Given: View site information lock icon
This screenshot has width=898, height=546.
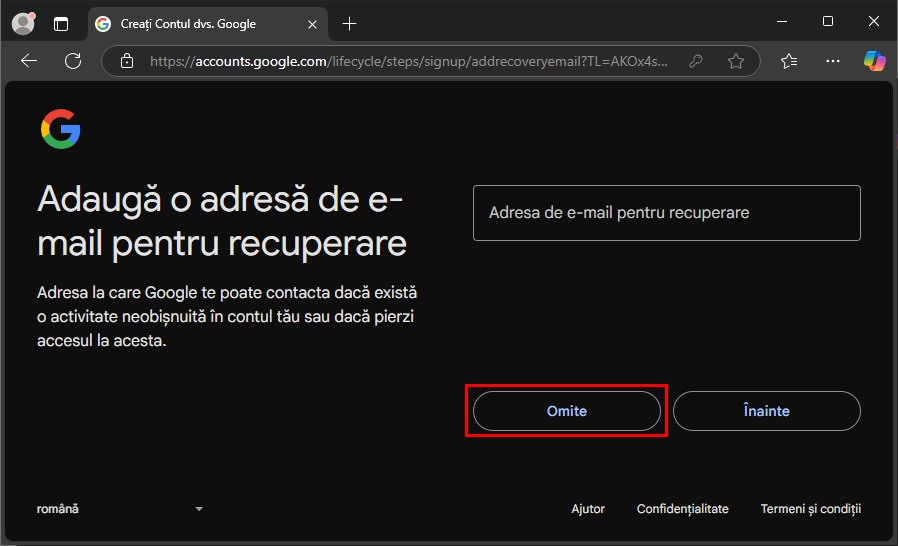Looking at the screenshot, I should click(x=127, y=61).
